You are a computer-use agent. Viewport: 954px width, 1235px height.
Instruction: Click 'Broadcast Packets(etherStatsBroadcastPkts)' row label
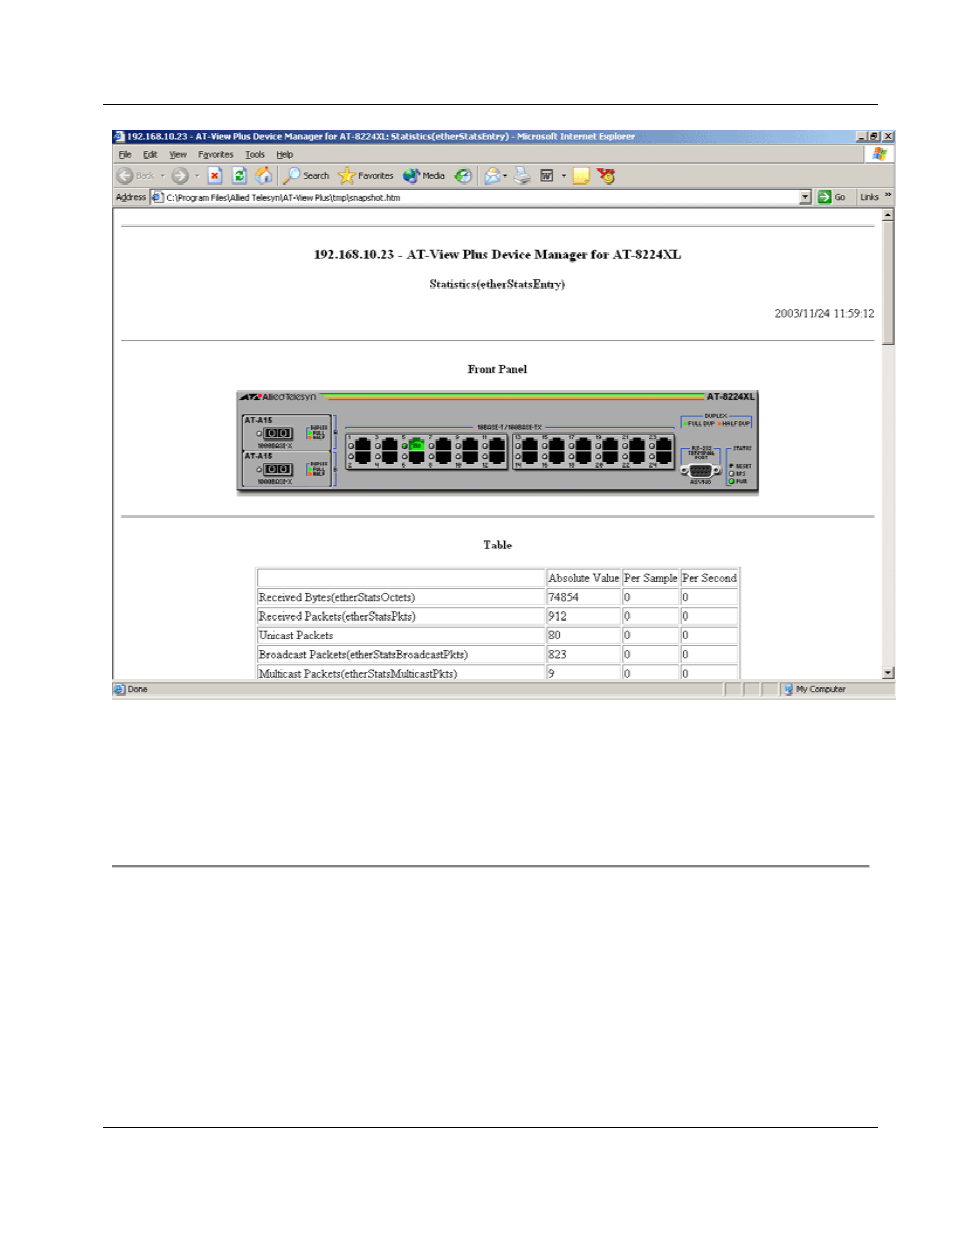tap(363, 654)
